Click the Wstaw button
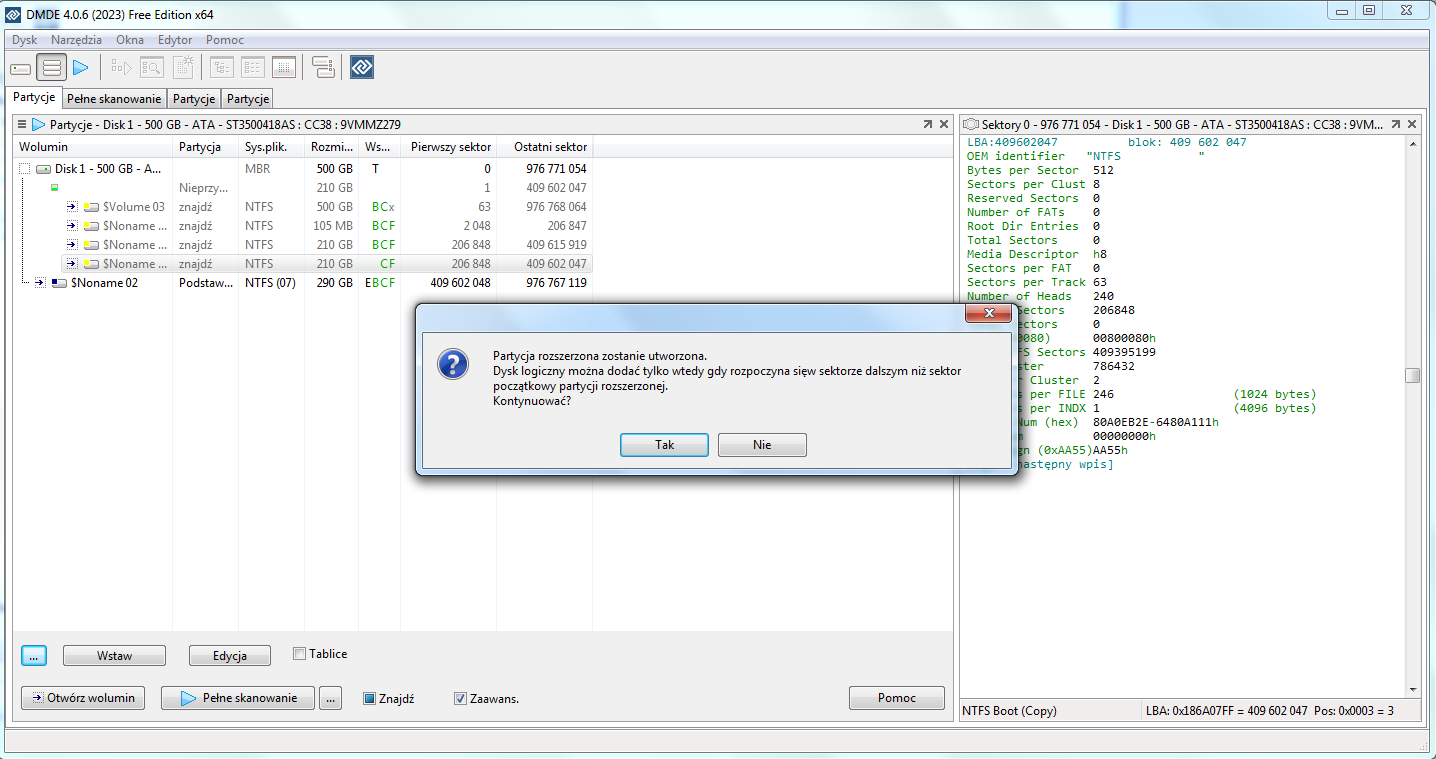 [x=115, y=656]
